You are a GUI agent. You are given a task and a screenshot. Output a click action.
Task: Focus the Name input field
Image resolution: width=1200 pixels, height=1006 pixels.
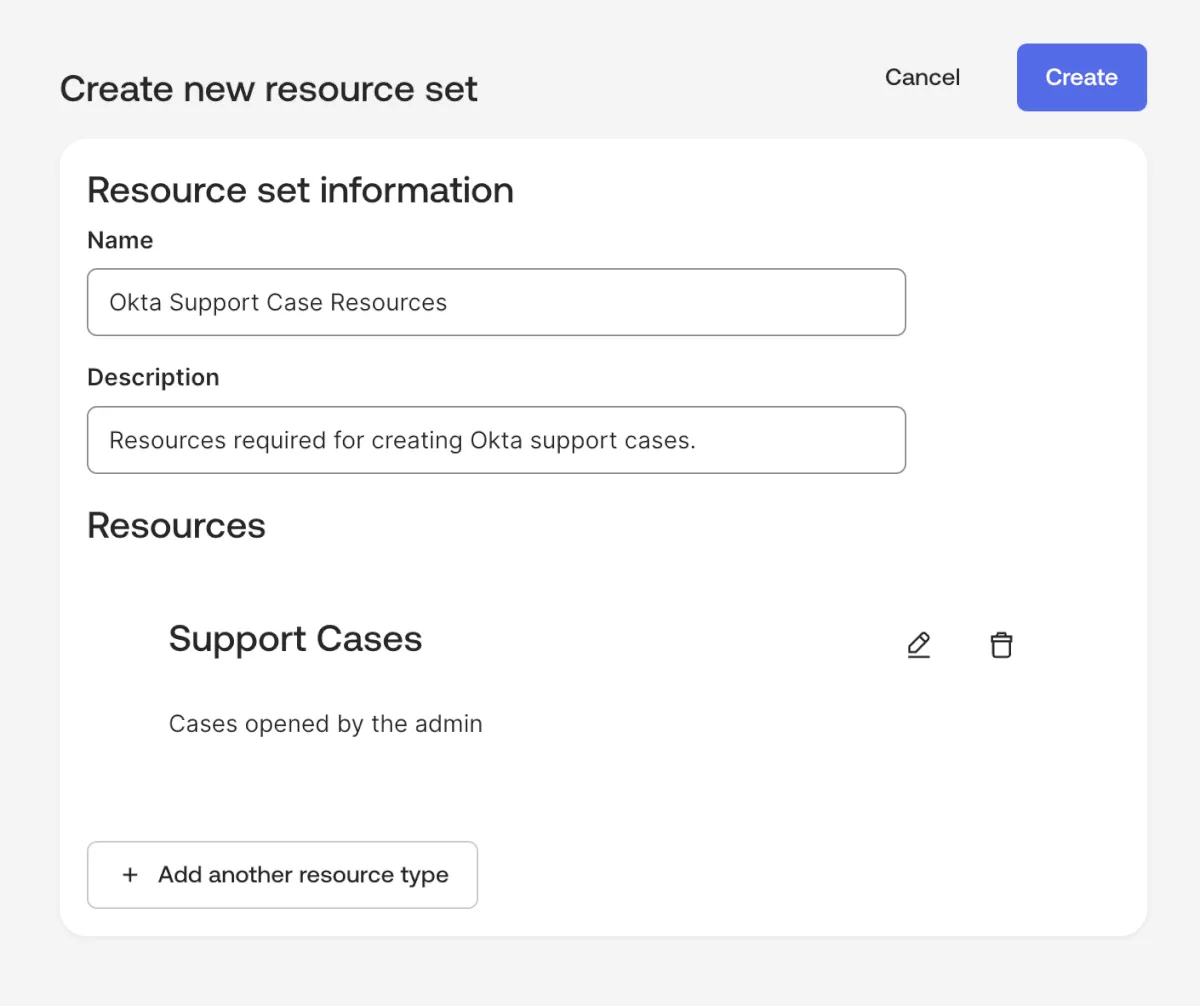(496, 302)
